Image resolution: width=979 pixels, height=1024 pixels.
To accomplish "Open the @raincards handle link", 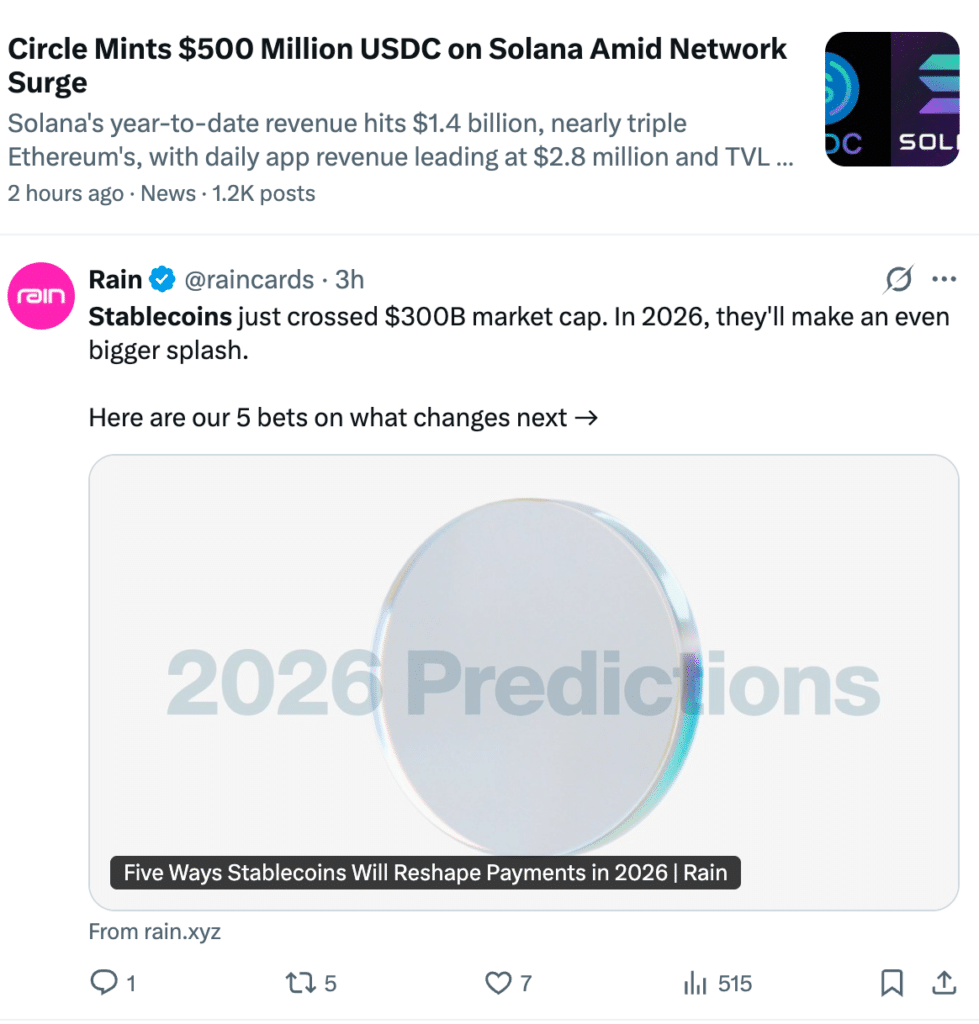I will [x=249, y=279].
